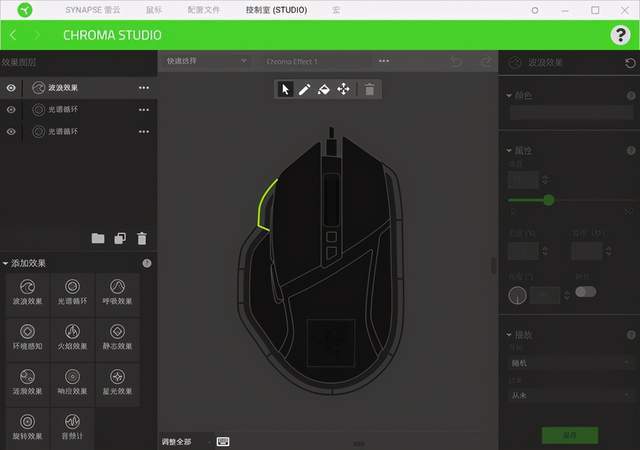Click the keyboard icon beside 调整全部

click(223, 441)
